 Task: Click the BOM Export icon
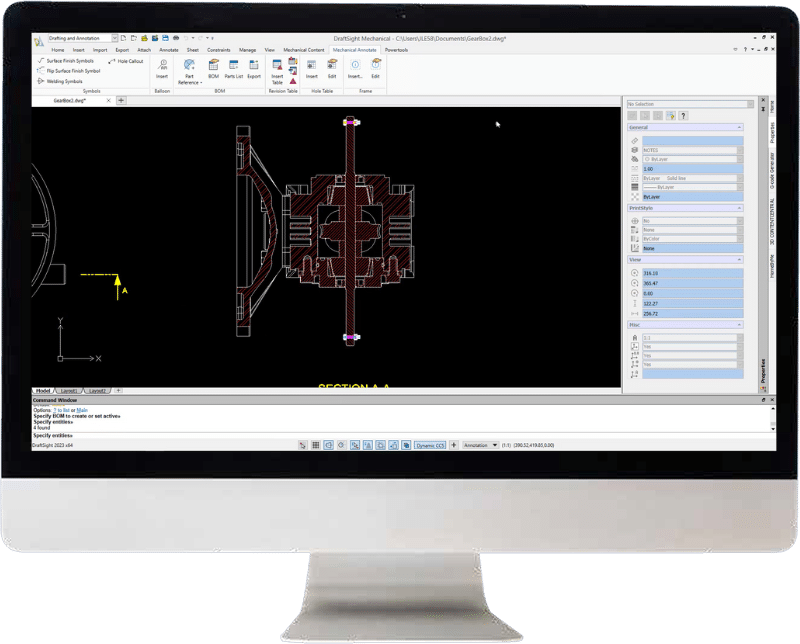[254, 68]
